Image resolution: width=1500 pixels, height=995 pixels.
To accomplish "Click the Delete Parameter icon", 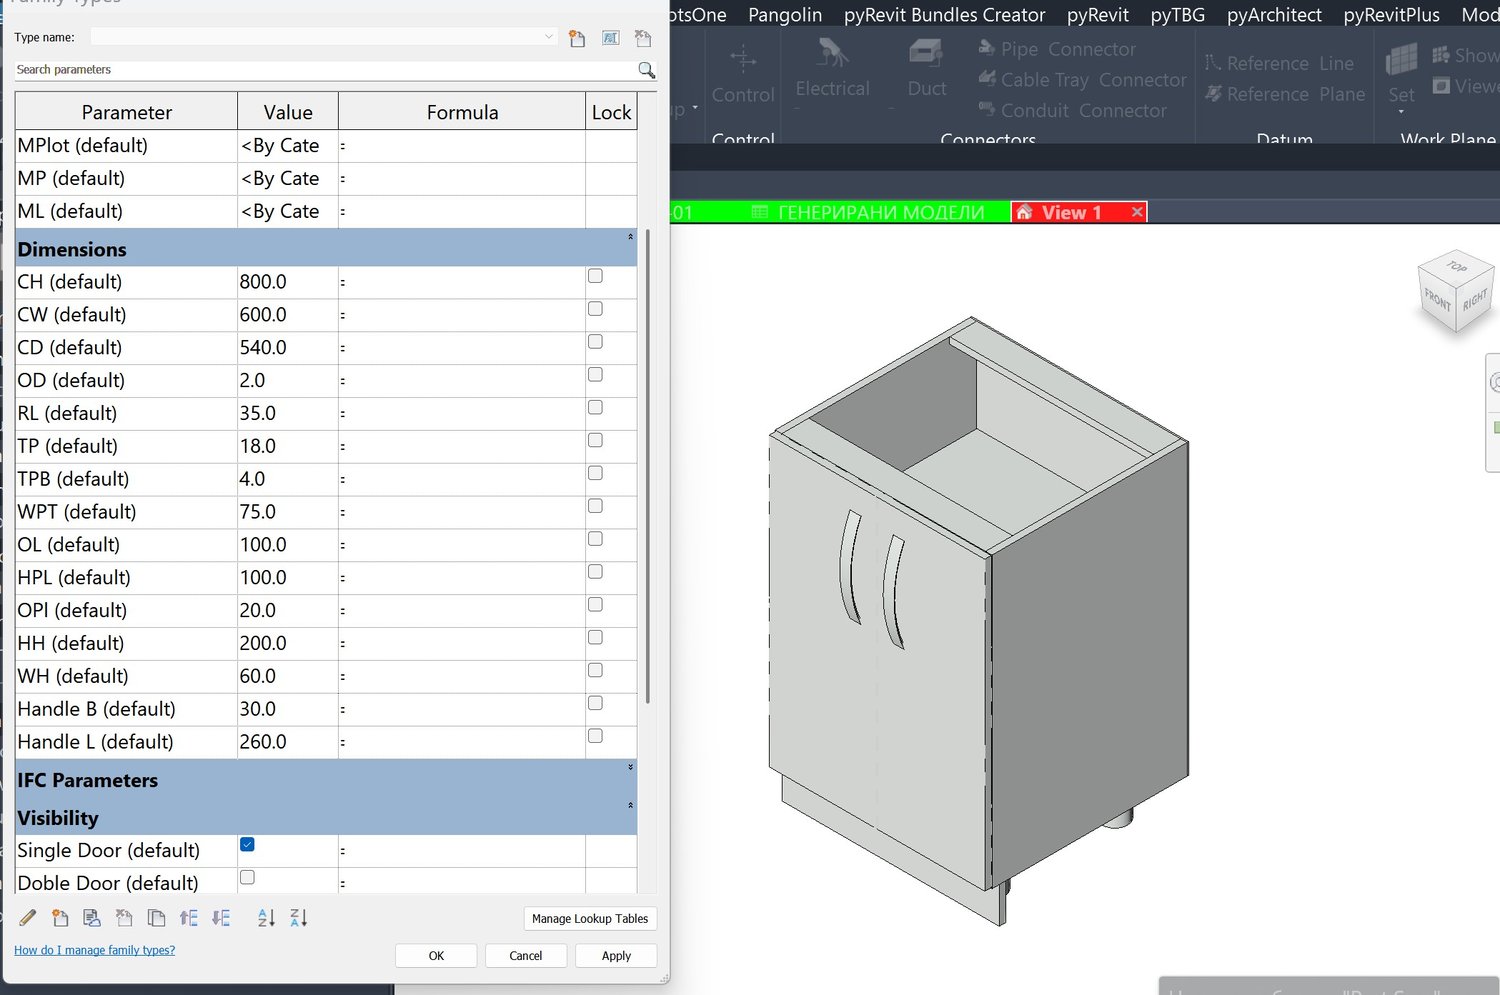I will (124, 917).
